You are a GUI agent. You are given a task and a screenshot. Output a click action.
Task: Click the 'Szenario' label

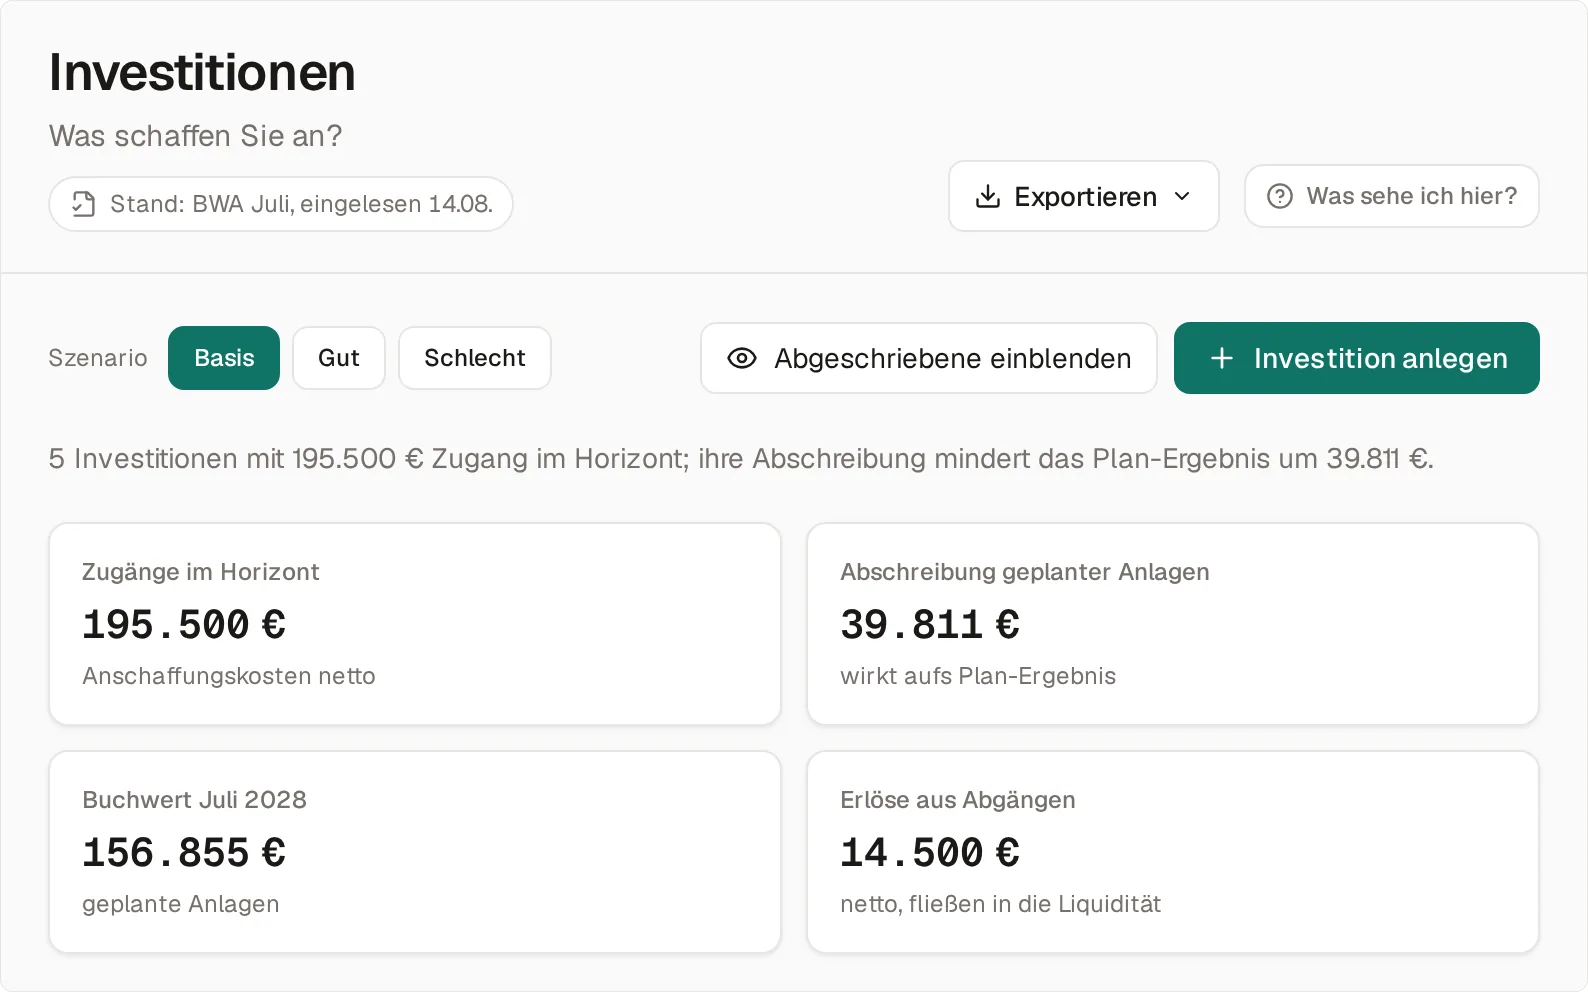(98, 358)
